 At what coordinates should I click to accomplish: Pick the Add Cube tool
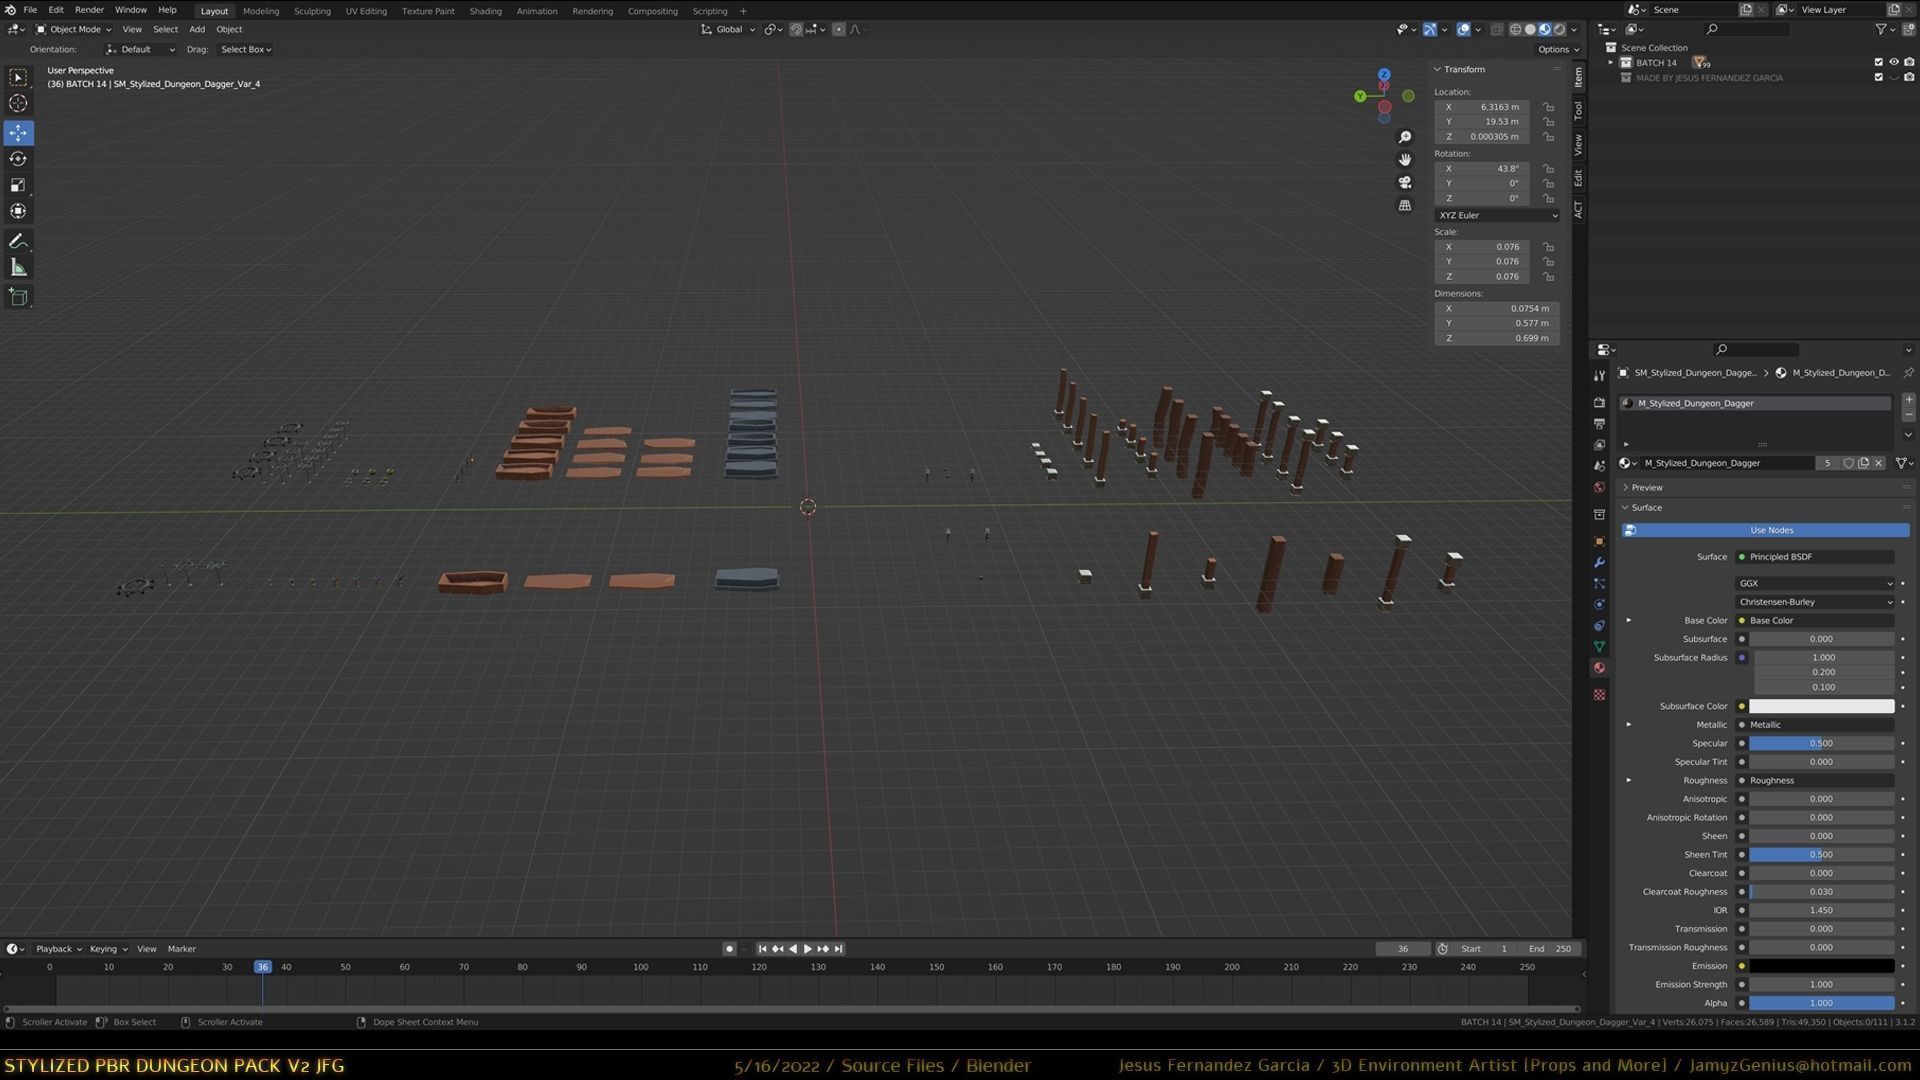18,297
